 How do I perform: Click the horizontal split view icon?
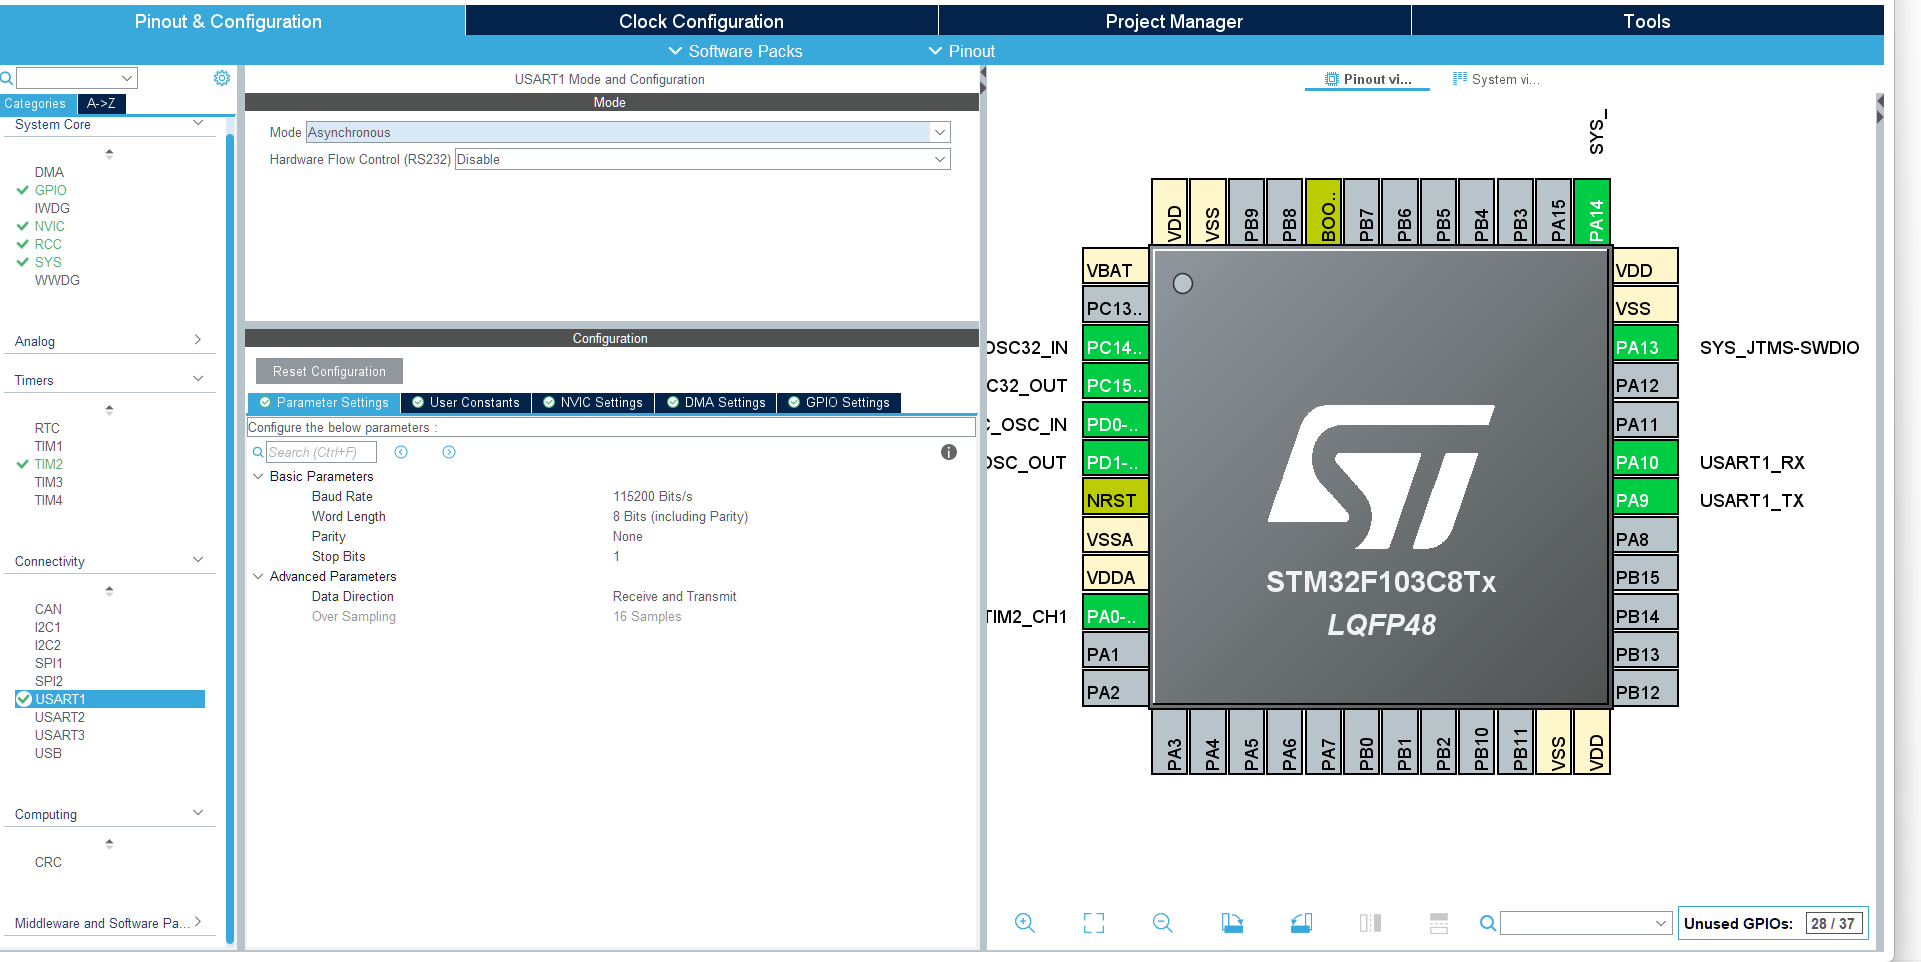pyautogui.click(x=1439, y=923)
